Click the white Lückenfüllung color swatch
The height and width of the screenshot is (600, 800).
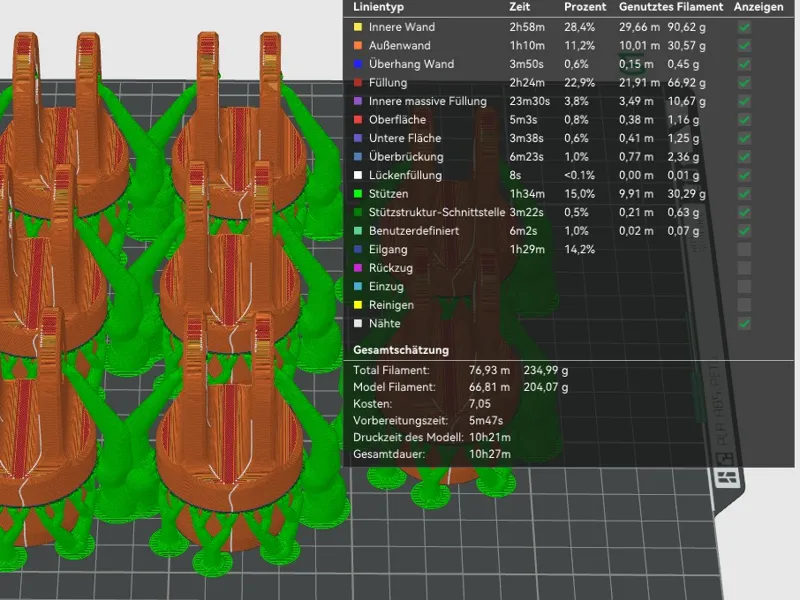tap(358, 176)
